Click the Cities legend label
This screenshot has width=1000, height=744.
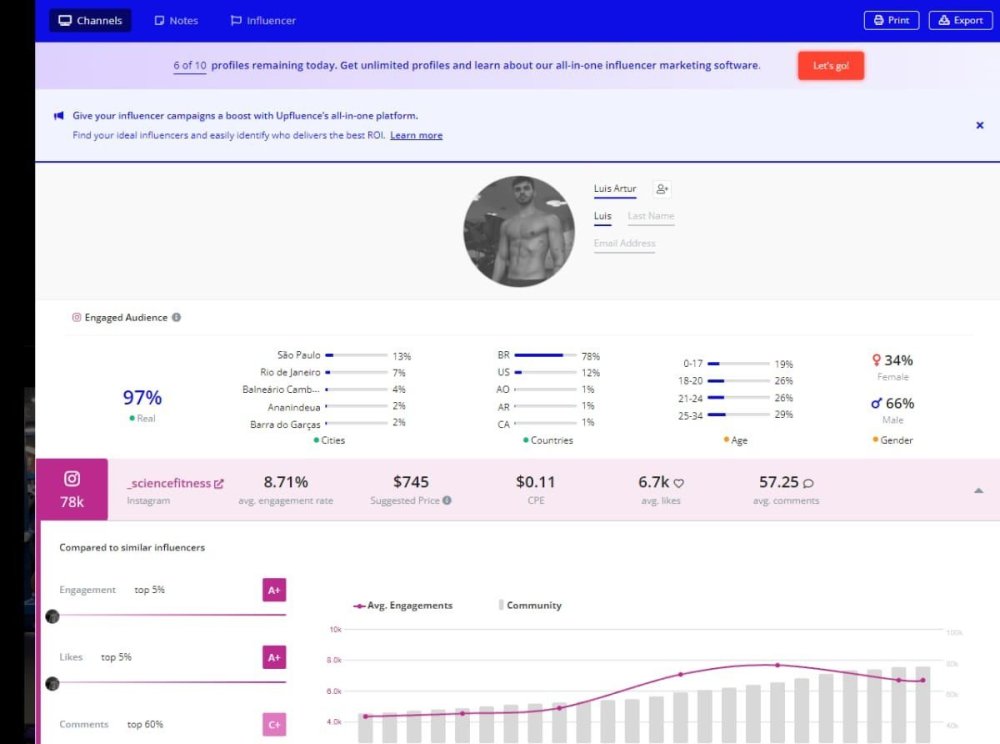point(329,441)
